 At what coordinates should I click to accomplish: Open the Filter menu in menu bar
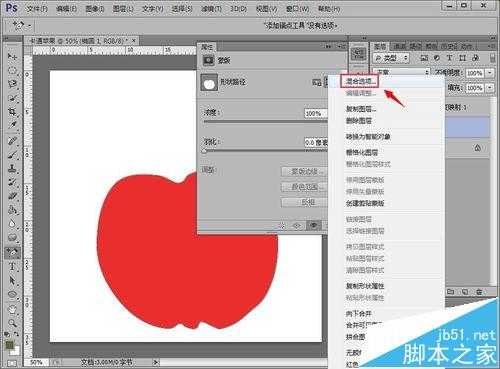pyautogui.click(x=211, y=9)
